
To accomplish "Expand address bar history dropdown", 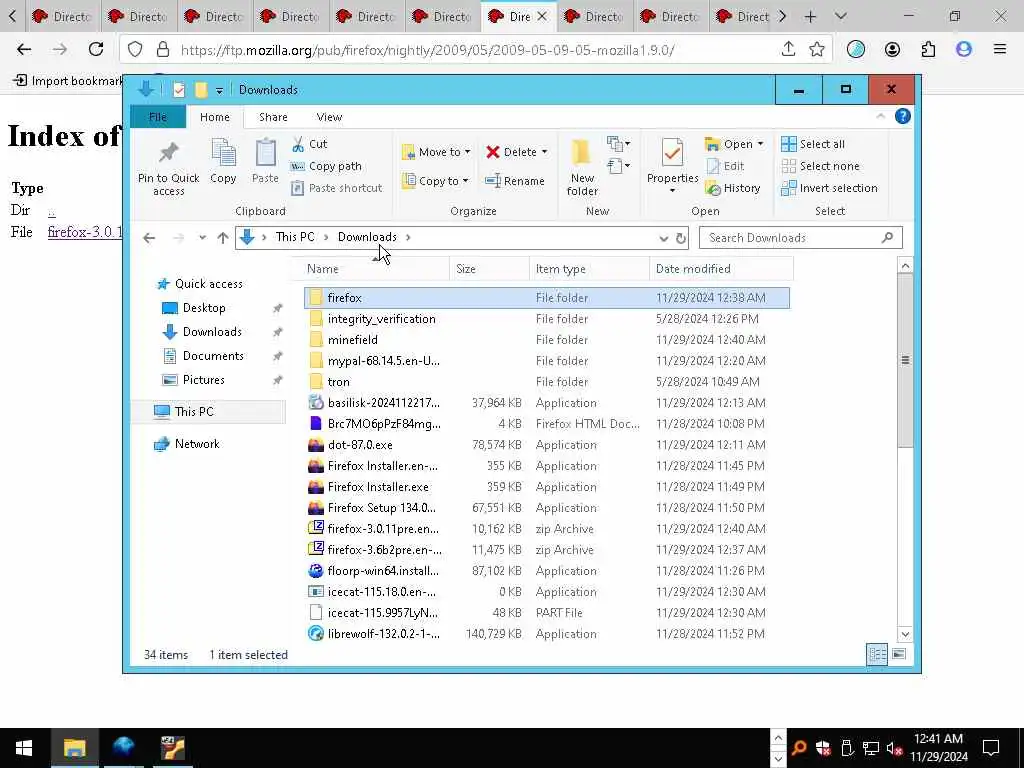I will 664,238.
